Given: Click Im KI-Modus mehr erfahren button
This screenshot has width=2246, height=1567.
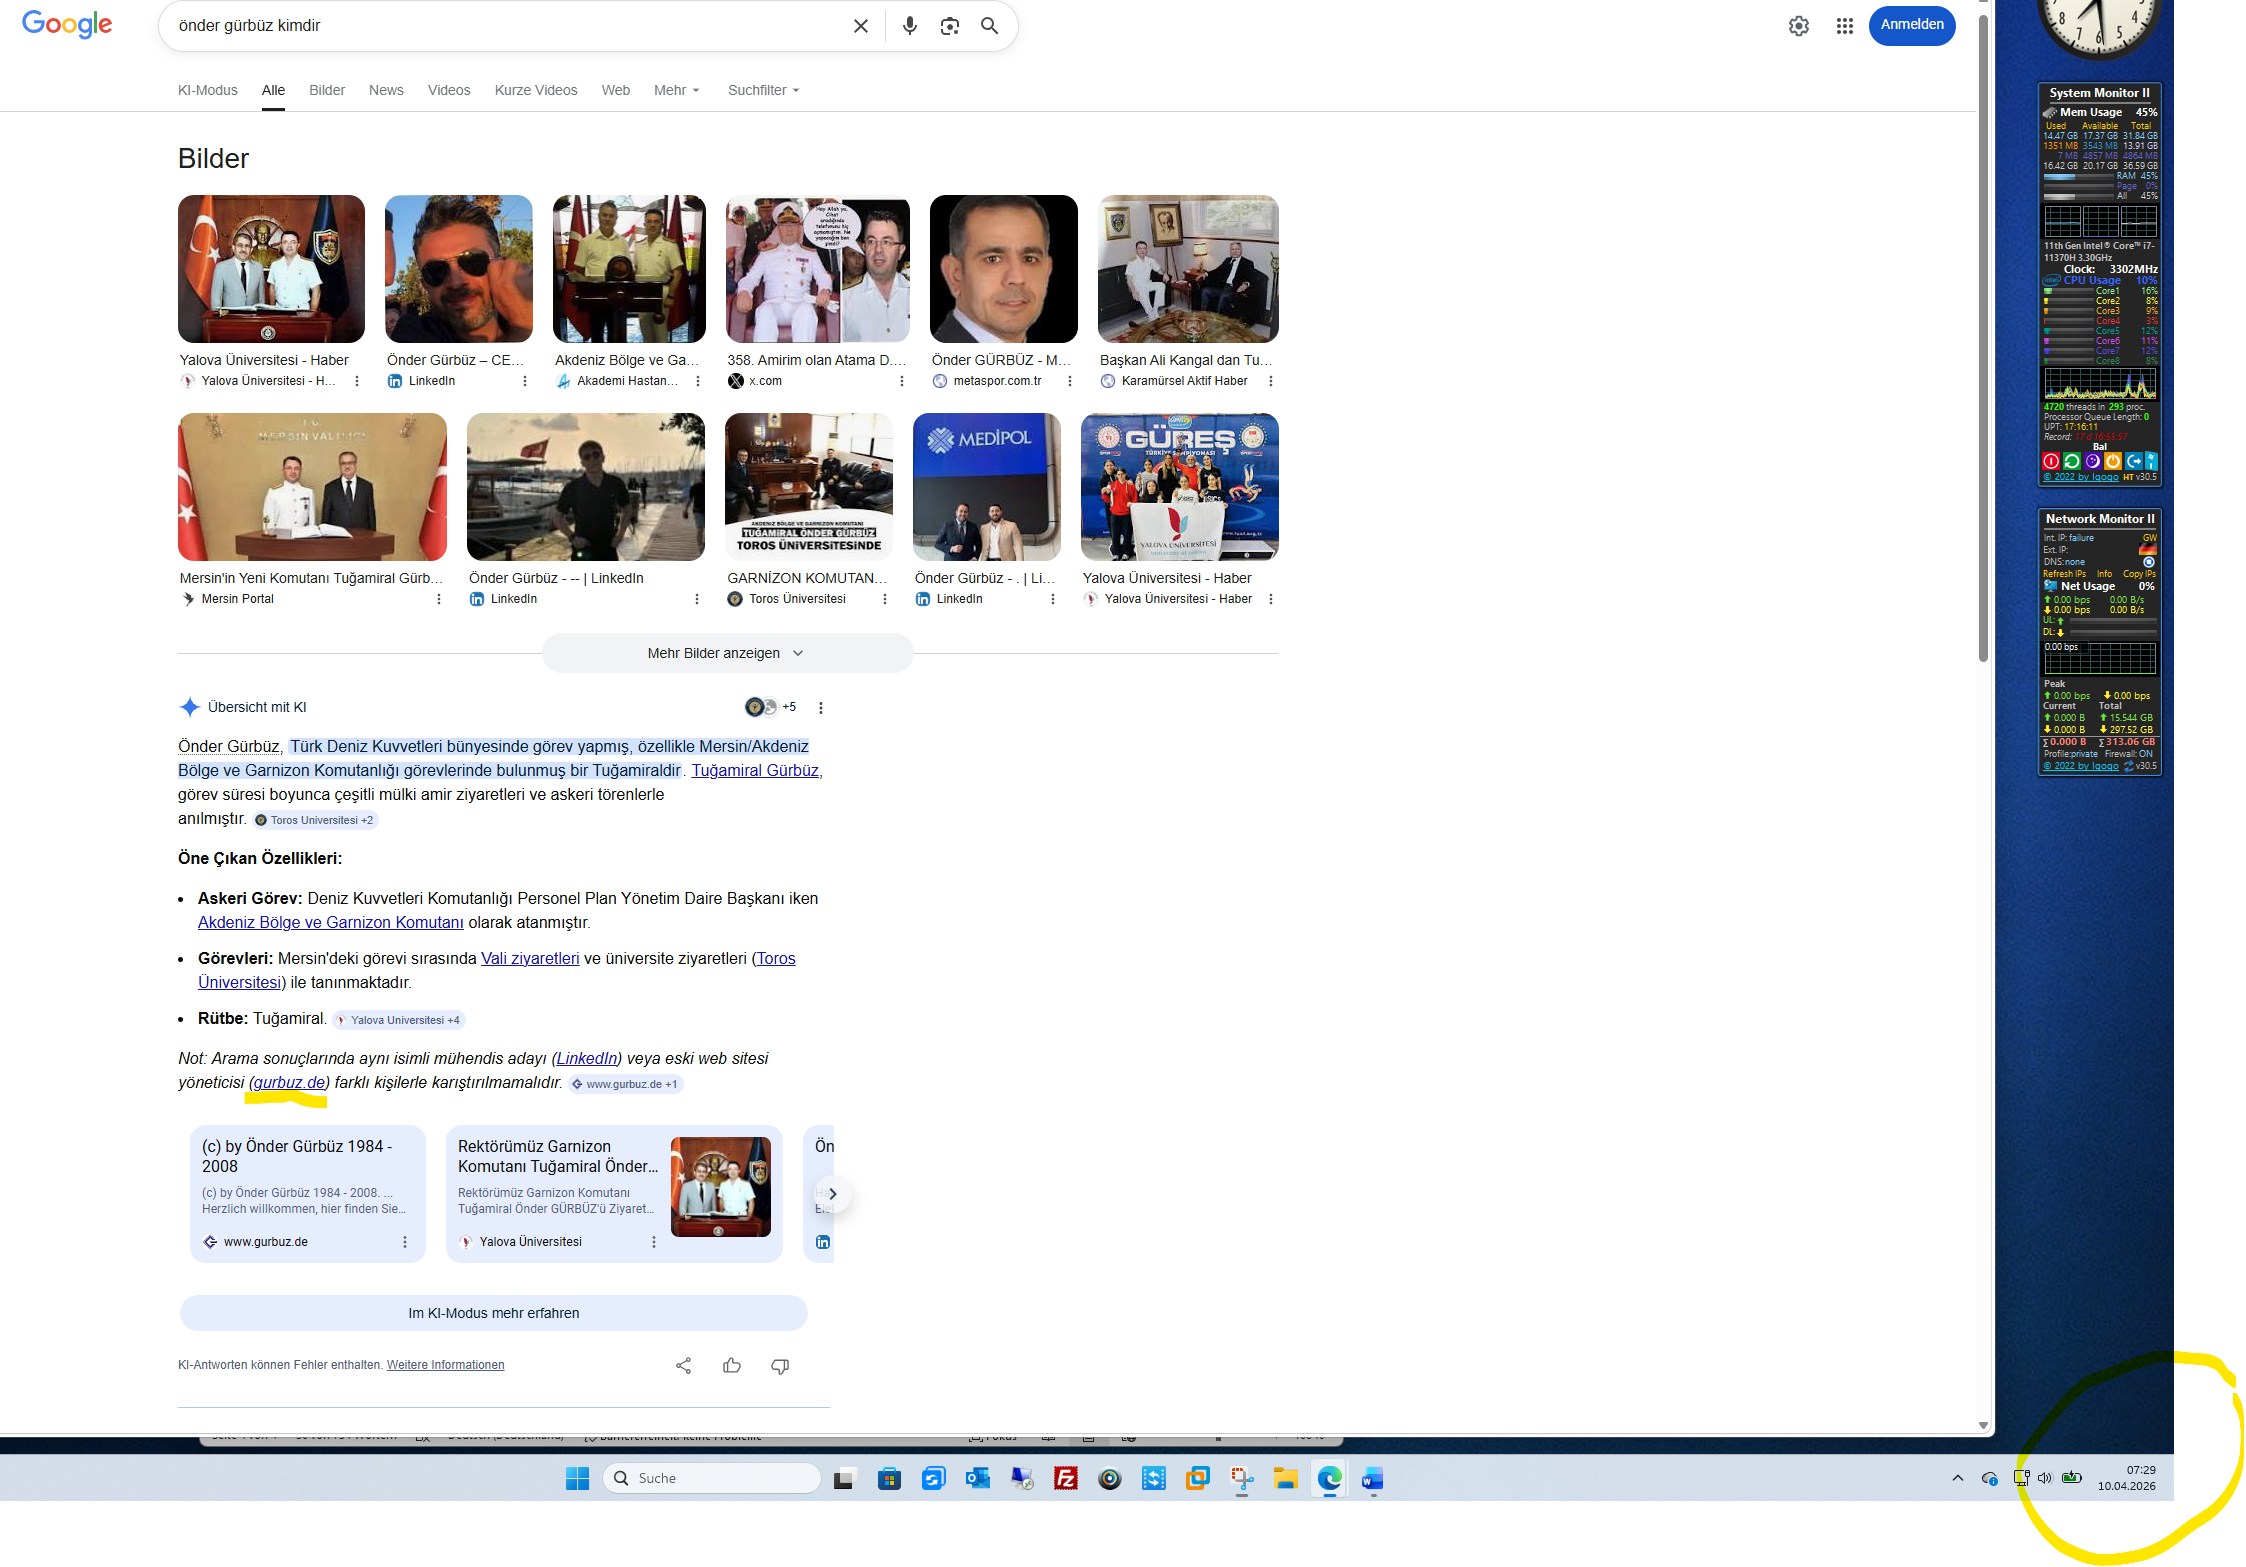Looking at the screenshot, I should click(x=494, y=1313).
